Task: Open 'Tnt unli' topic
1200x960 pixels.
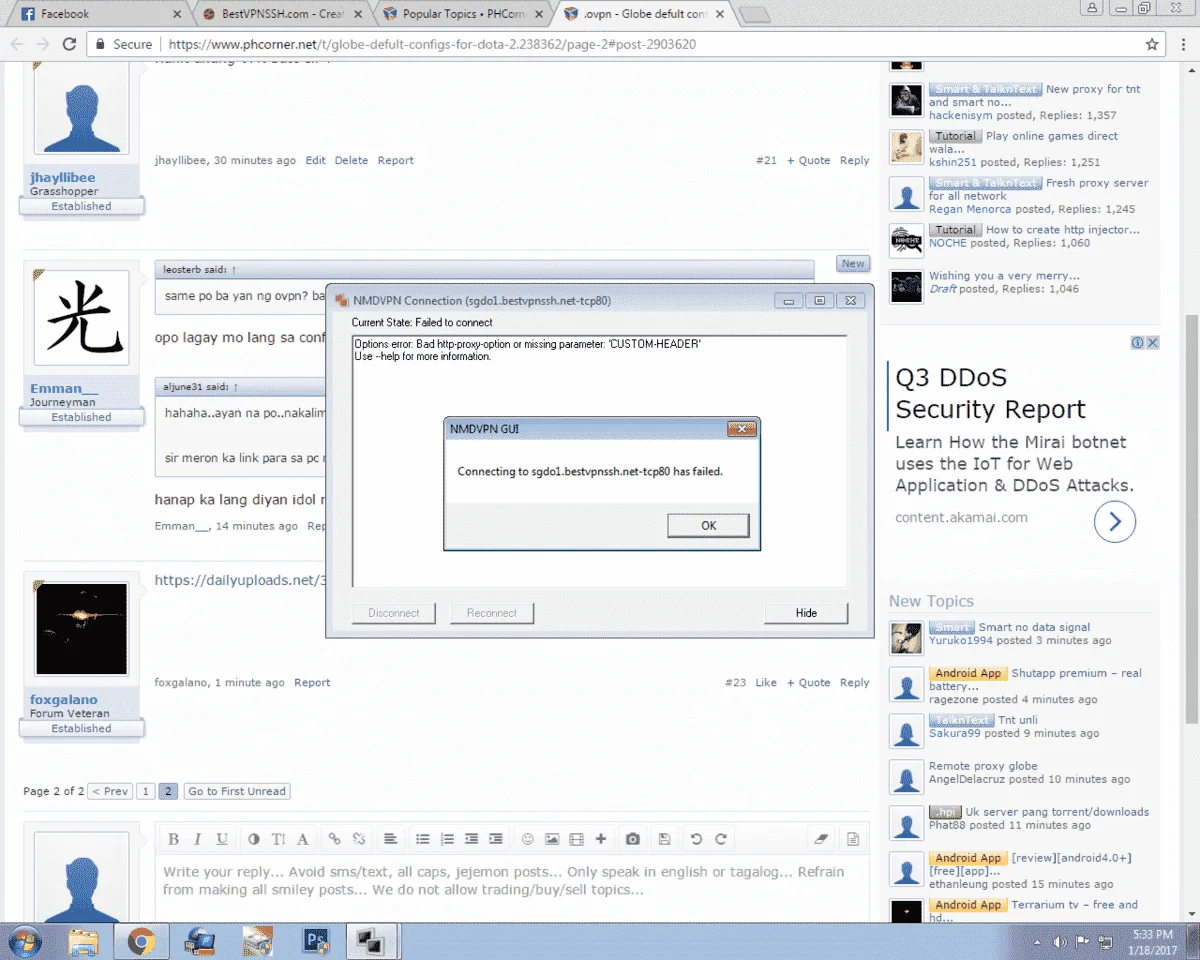Action: [x=1018, y=720]
